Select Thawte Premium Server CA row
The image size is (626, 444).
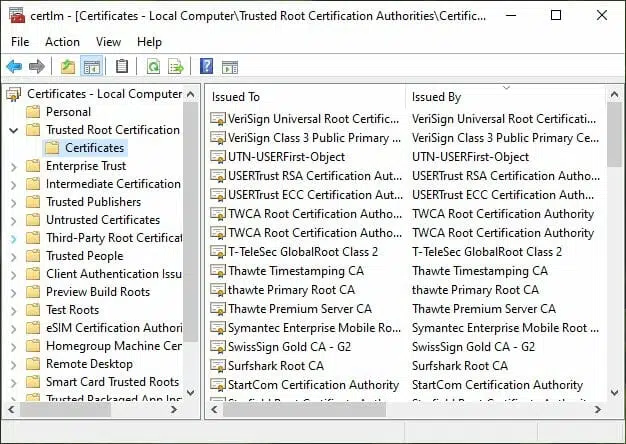[x=405, y=309]
